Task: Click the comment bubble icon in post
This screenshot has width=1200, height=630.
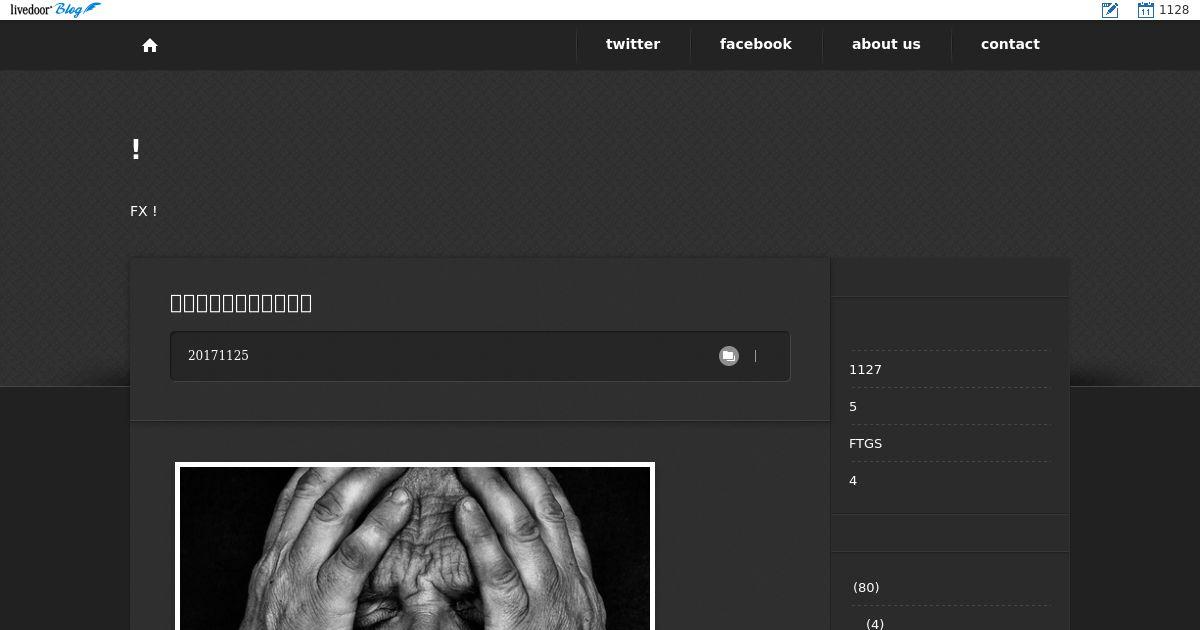Action: 729,356
